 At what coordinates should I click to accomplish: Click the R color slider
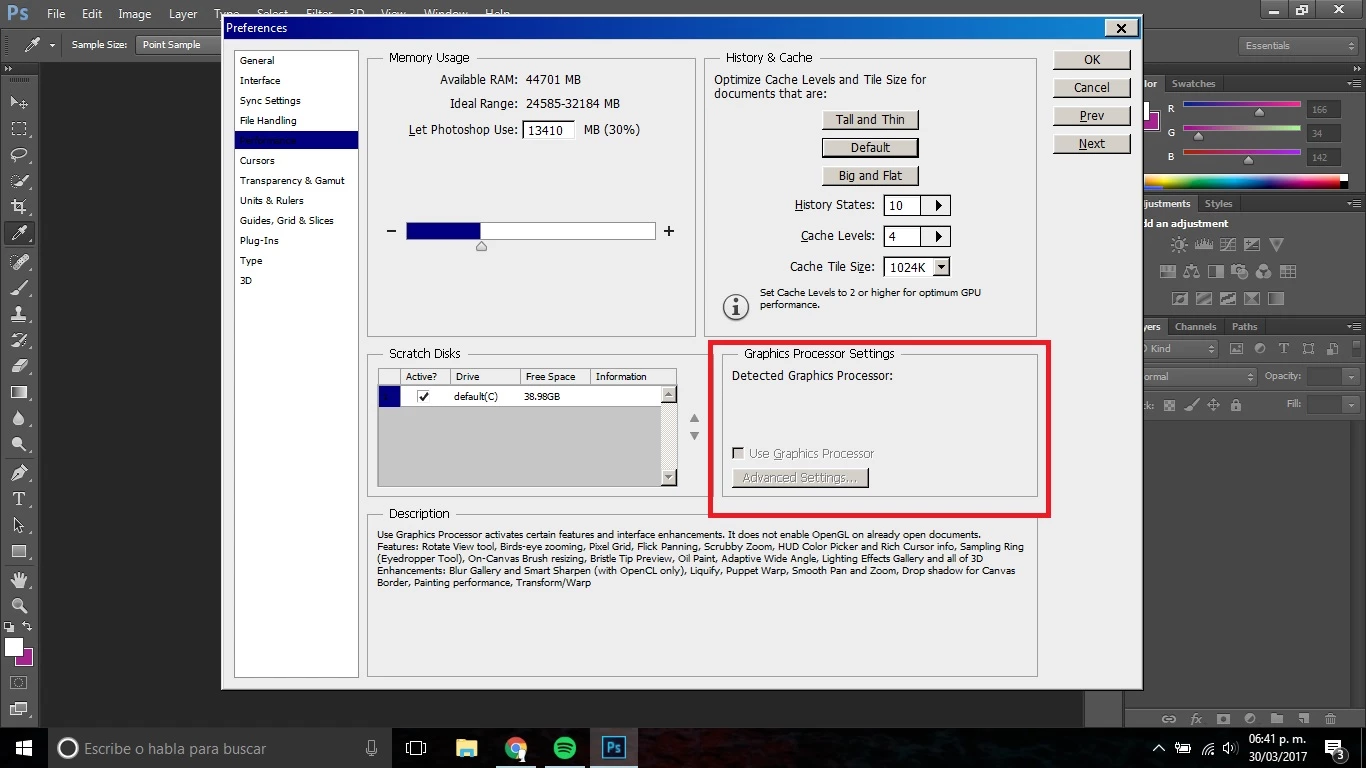[1242, 106]
